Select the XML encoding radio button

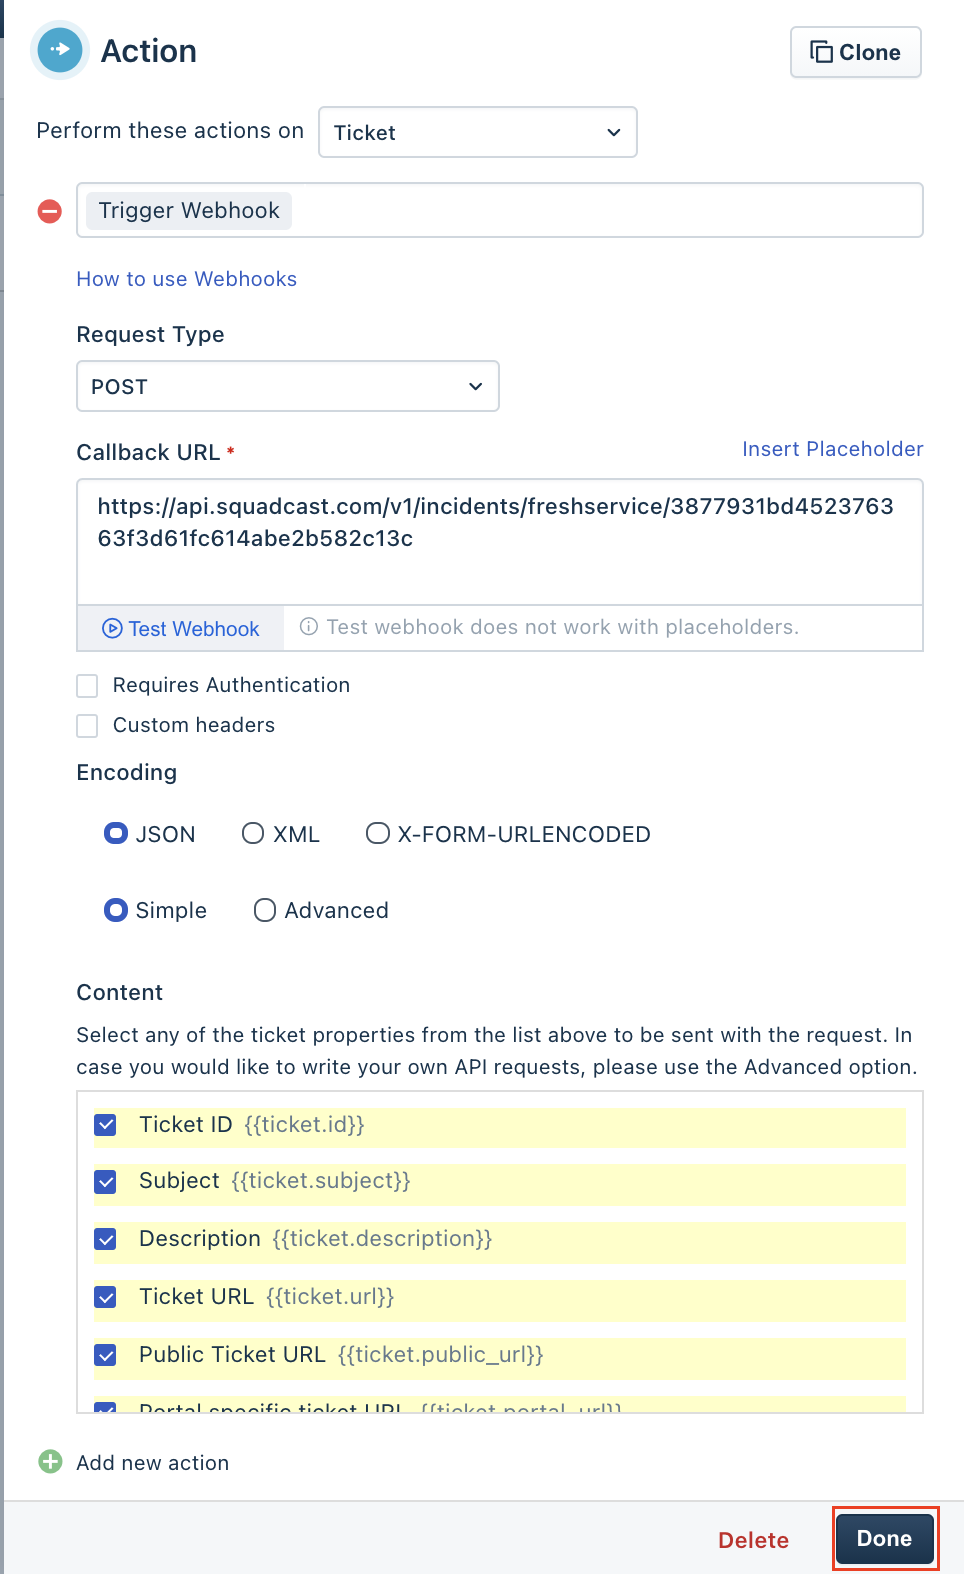pyautogui.click(x=252, y=833)
